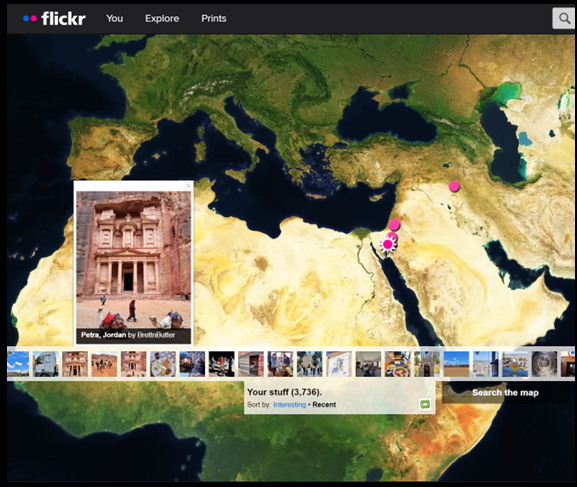The image size is (577, 487).
Task: Click the pink pin on the Levant coast
Action: pos(394,224)
